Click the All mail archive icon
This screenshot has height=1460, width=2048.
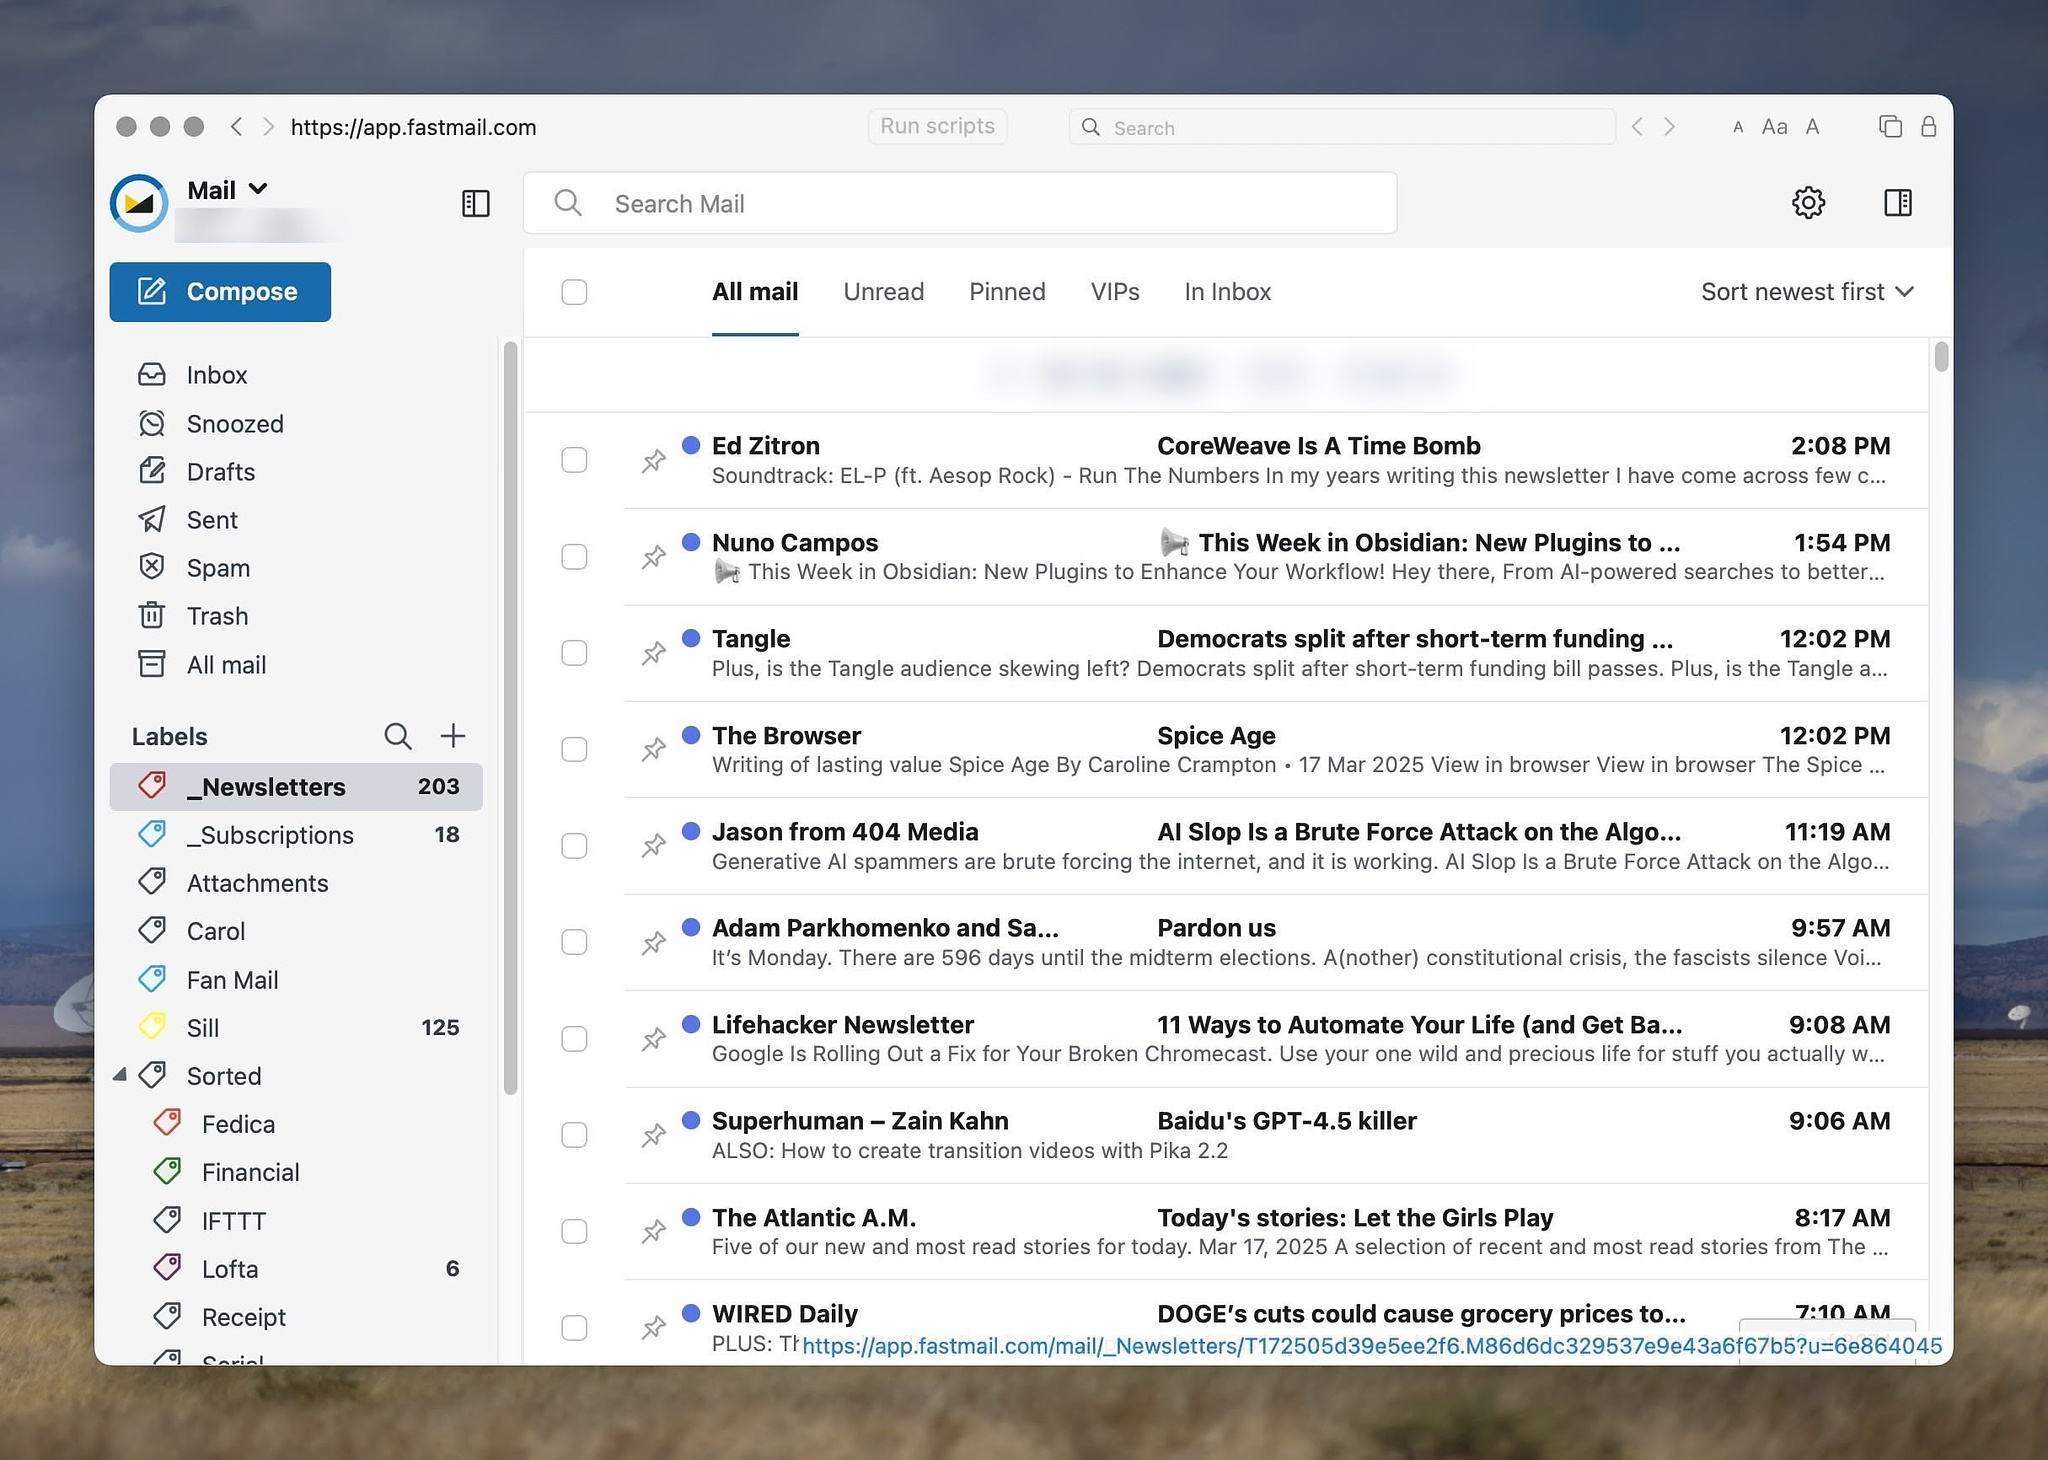152,664
